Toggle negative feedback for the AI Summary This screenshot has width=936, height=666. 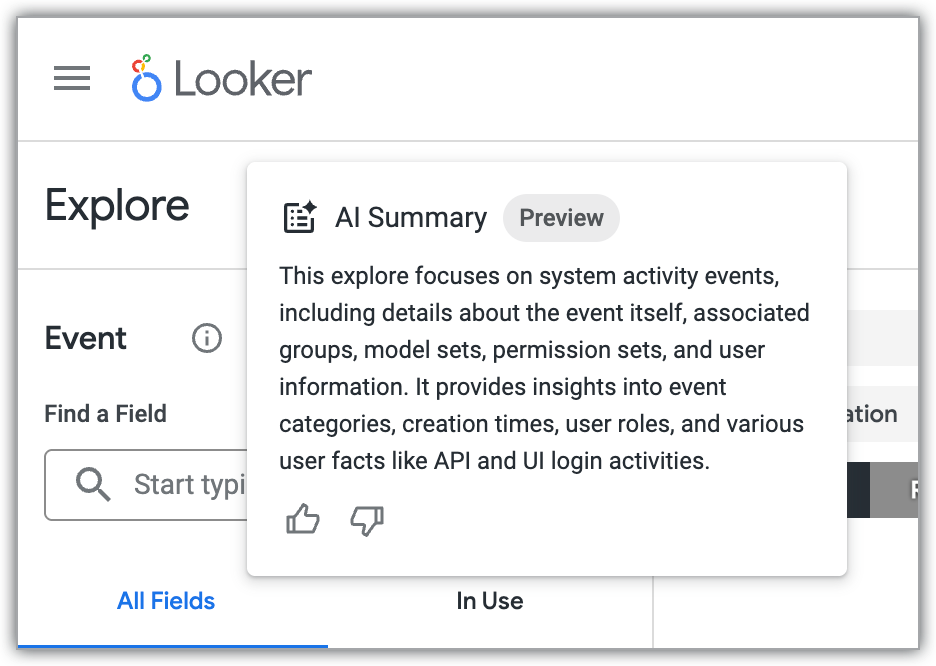pos(367,520)
